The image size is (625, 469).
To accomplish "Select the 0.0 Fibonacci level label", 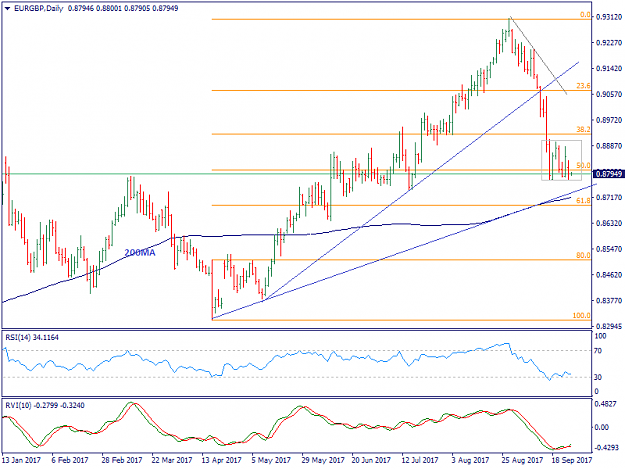I will pyautogui.click(x=585, y=15).
